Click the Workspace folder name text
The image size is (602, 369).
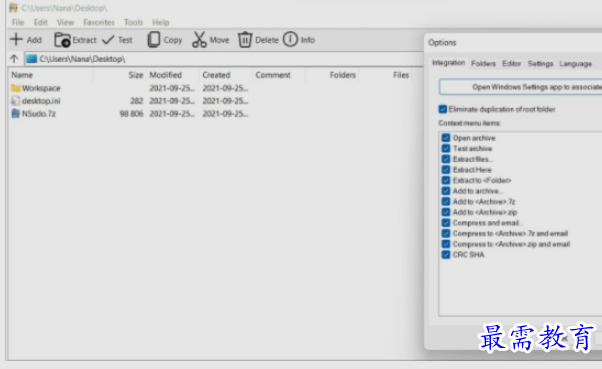(x=41, y=88)
